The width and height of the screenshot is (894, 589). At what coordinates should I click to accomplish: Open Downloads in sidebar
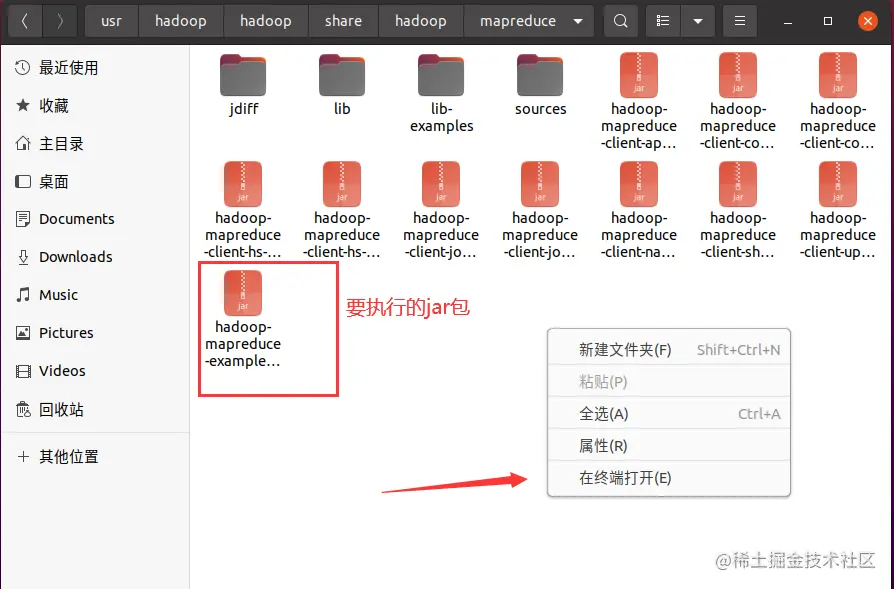coord(95,257)
